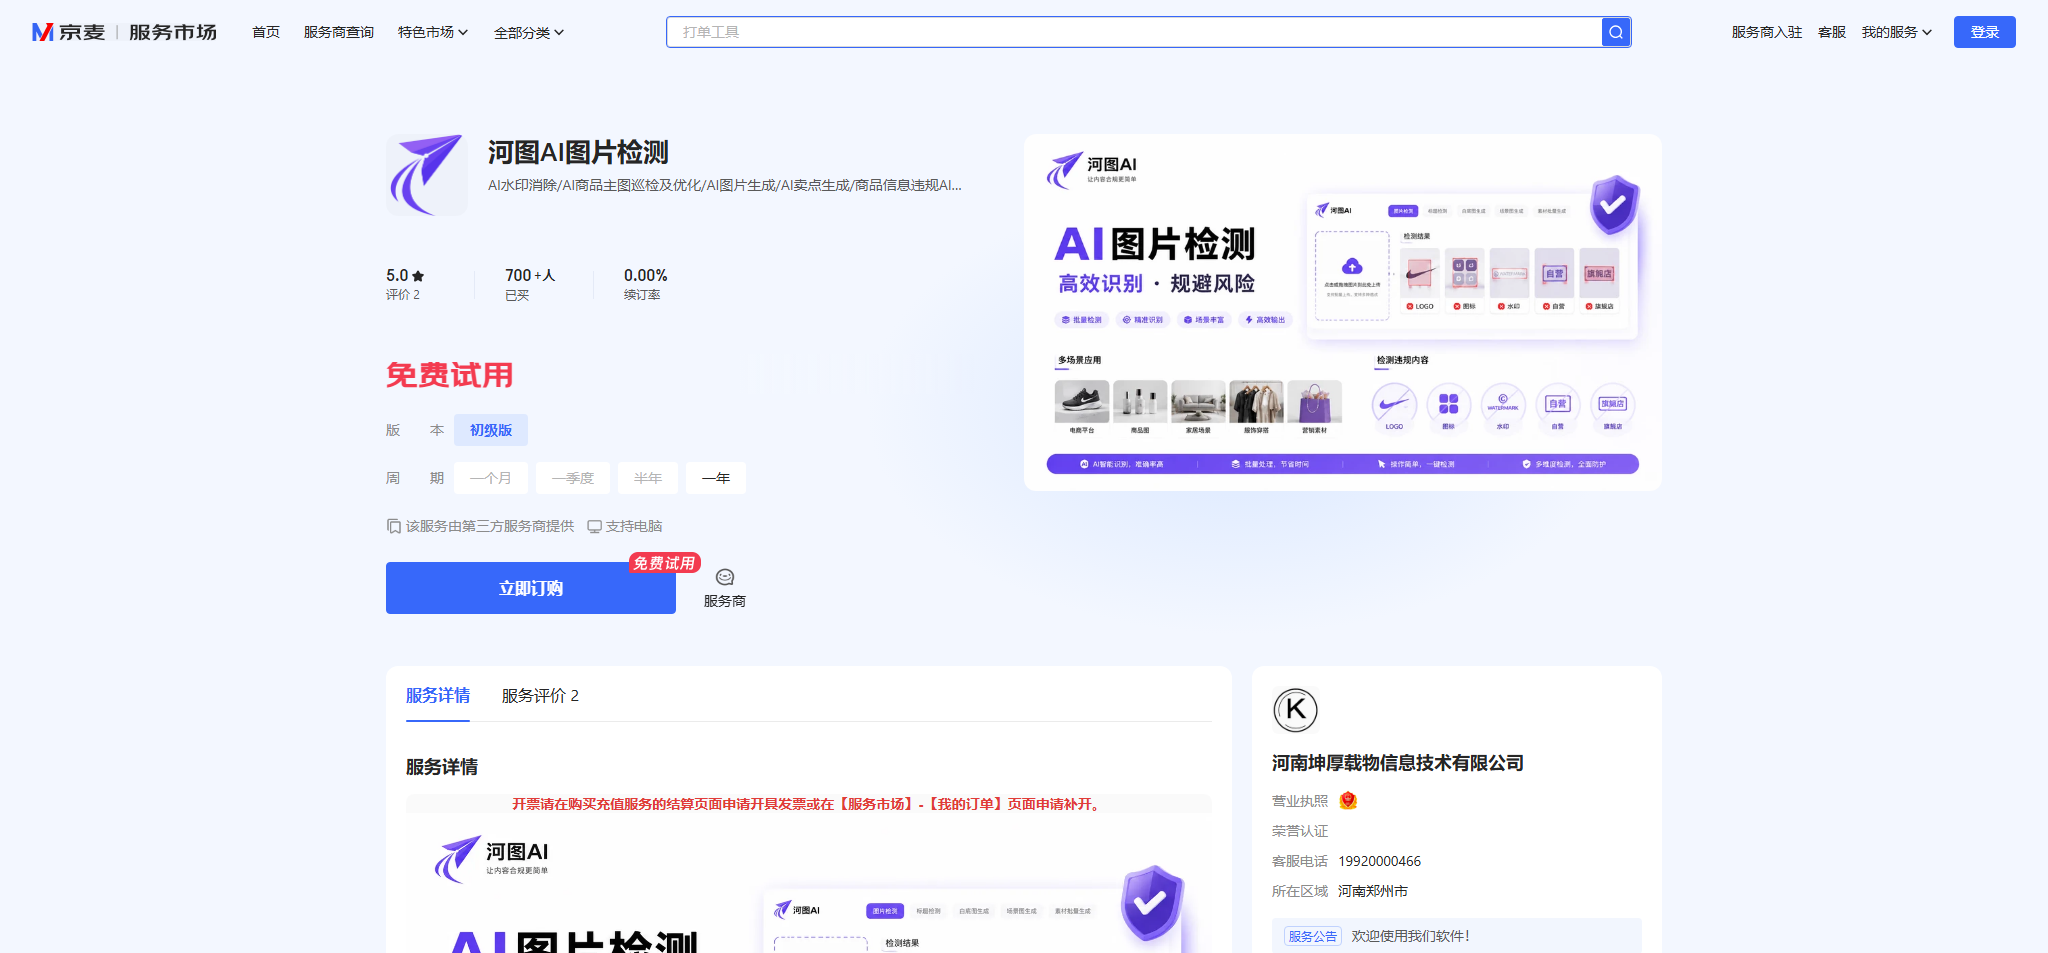The height and width of the screenshot is (953, 2048).
Task: Expand the 全部分类 menu
Action: 529,33
